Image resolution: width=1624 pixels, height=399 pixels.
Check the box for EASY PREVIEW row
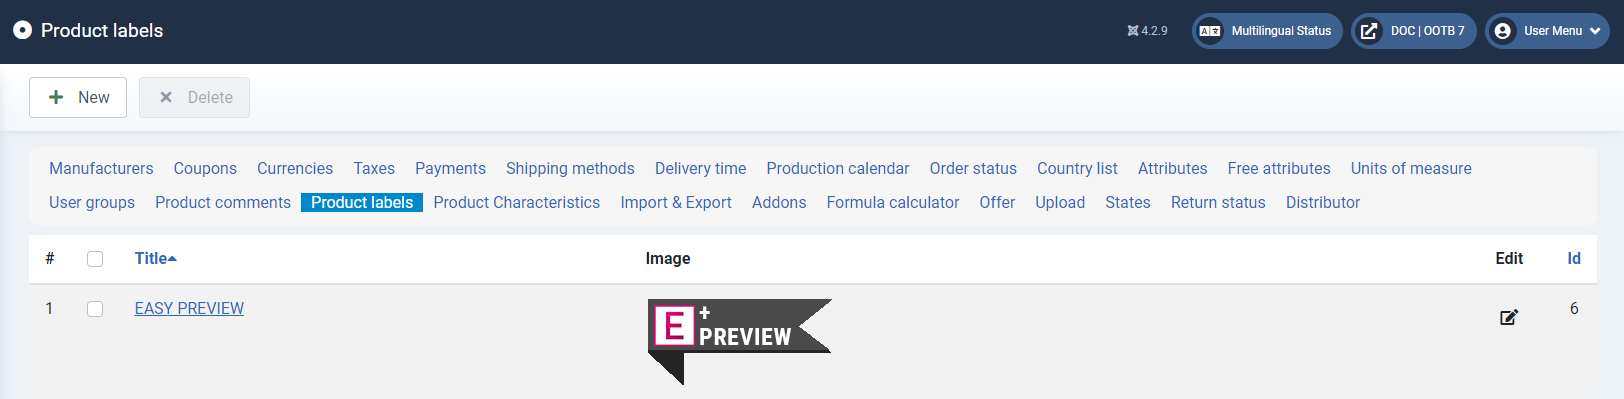point(95,309)
